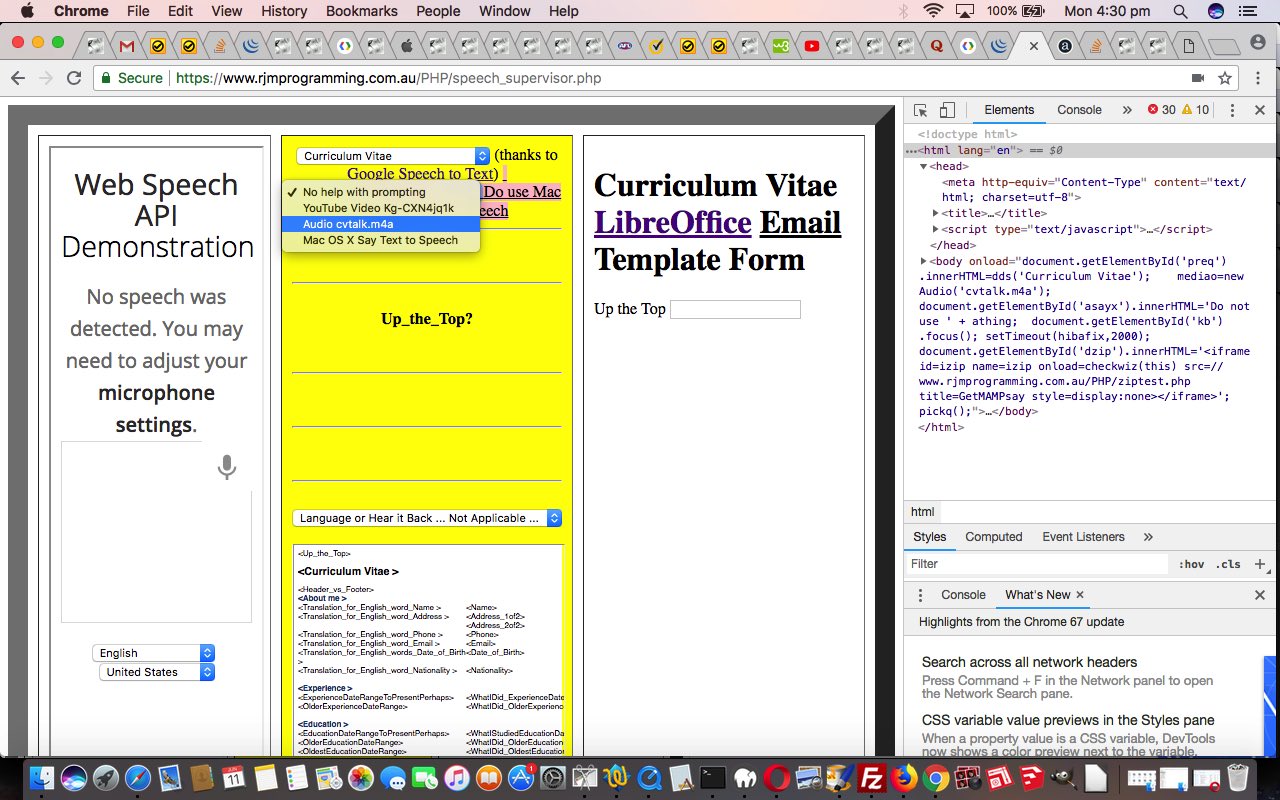Click the microphone icon in speech demo
The image size is (1280, 800).
click(227, 467)
